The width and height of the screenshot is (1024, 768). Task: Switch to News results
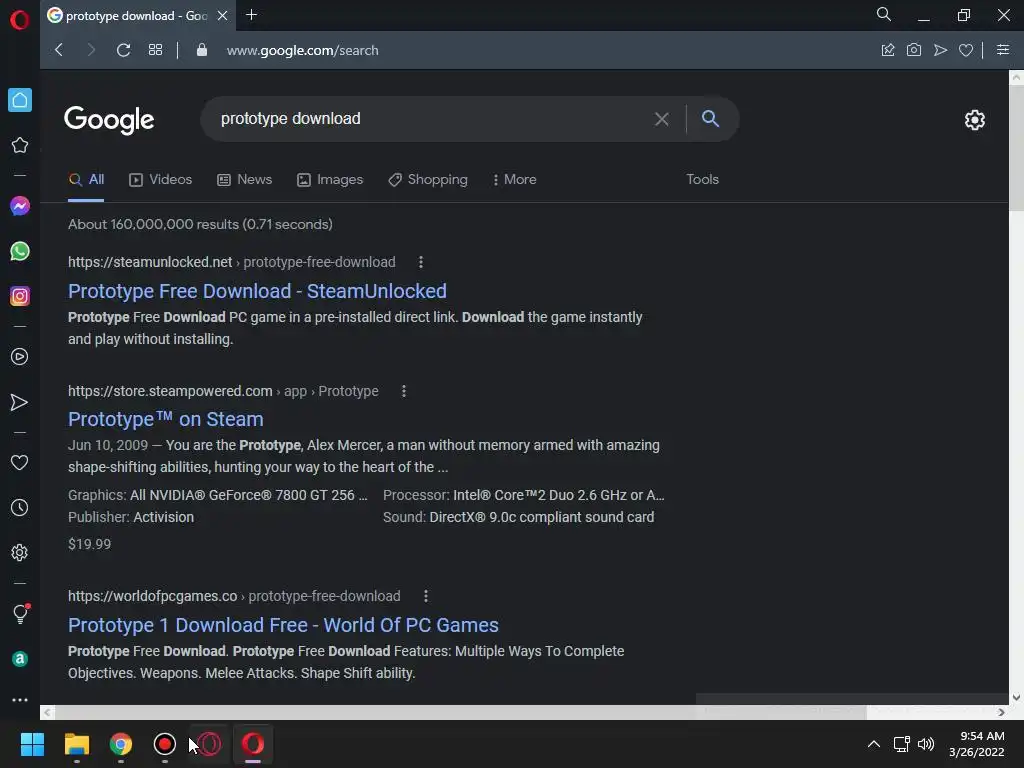coord(245,180)
